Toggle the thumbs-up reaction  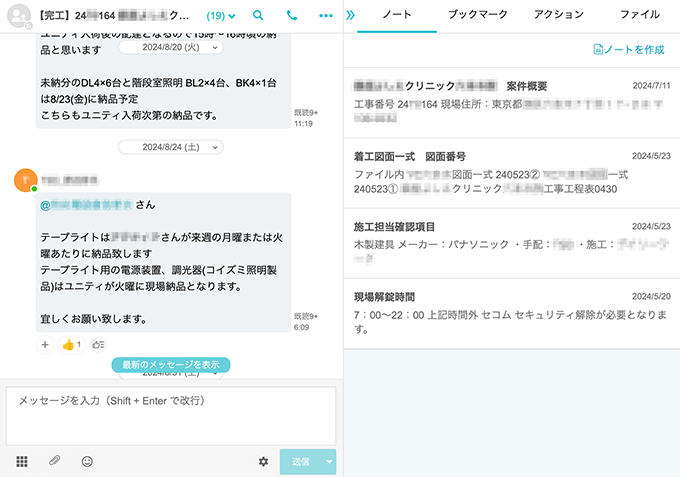72,345
